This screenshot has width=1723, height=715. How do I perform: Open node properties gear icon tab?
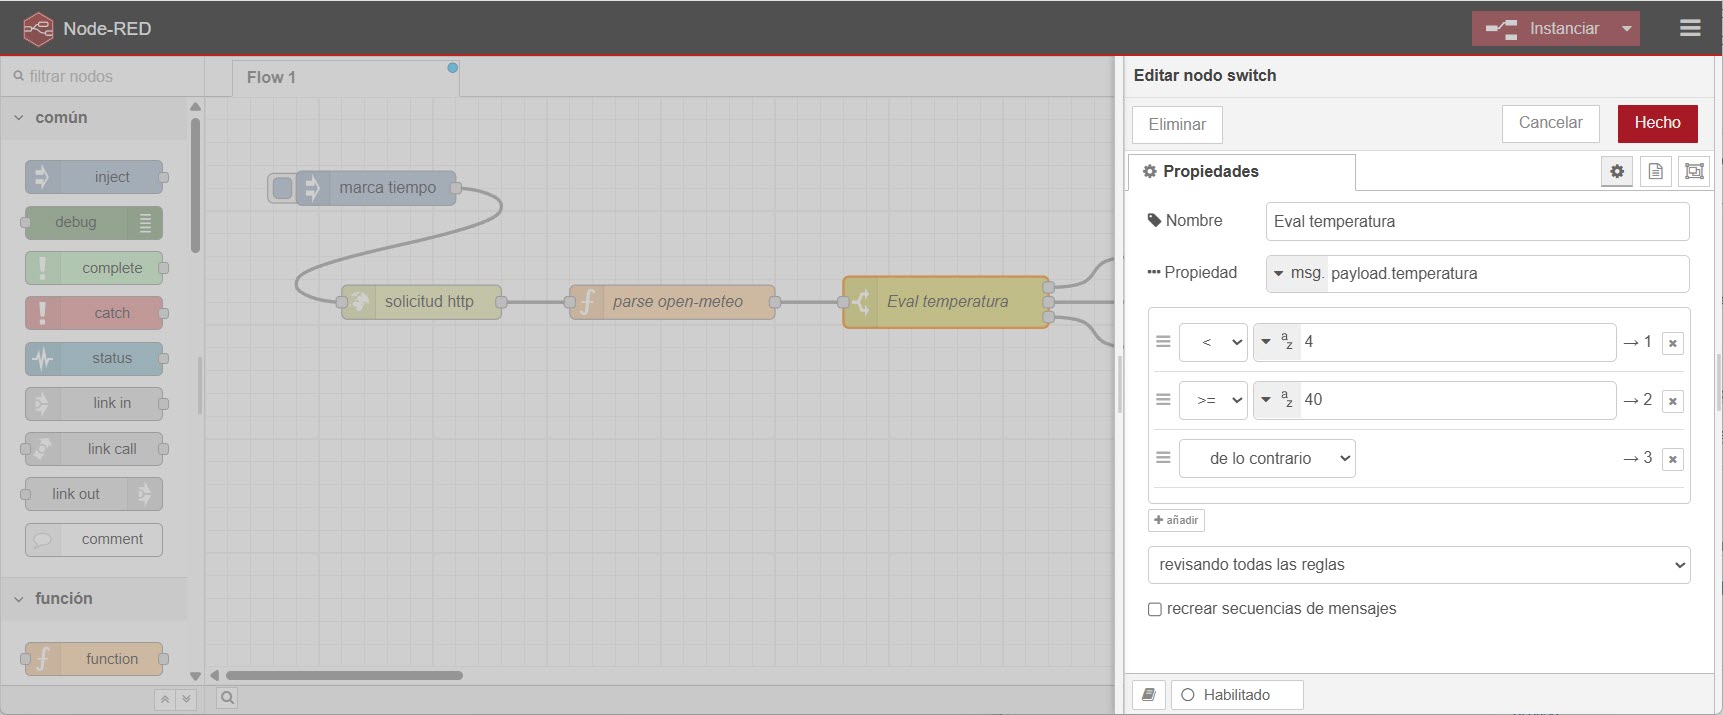point(1617,171)
